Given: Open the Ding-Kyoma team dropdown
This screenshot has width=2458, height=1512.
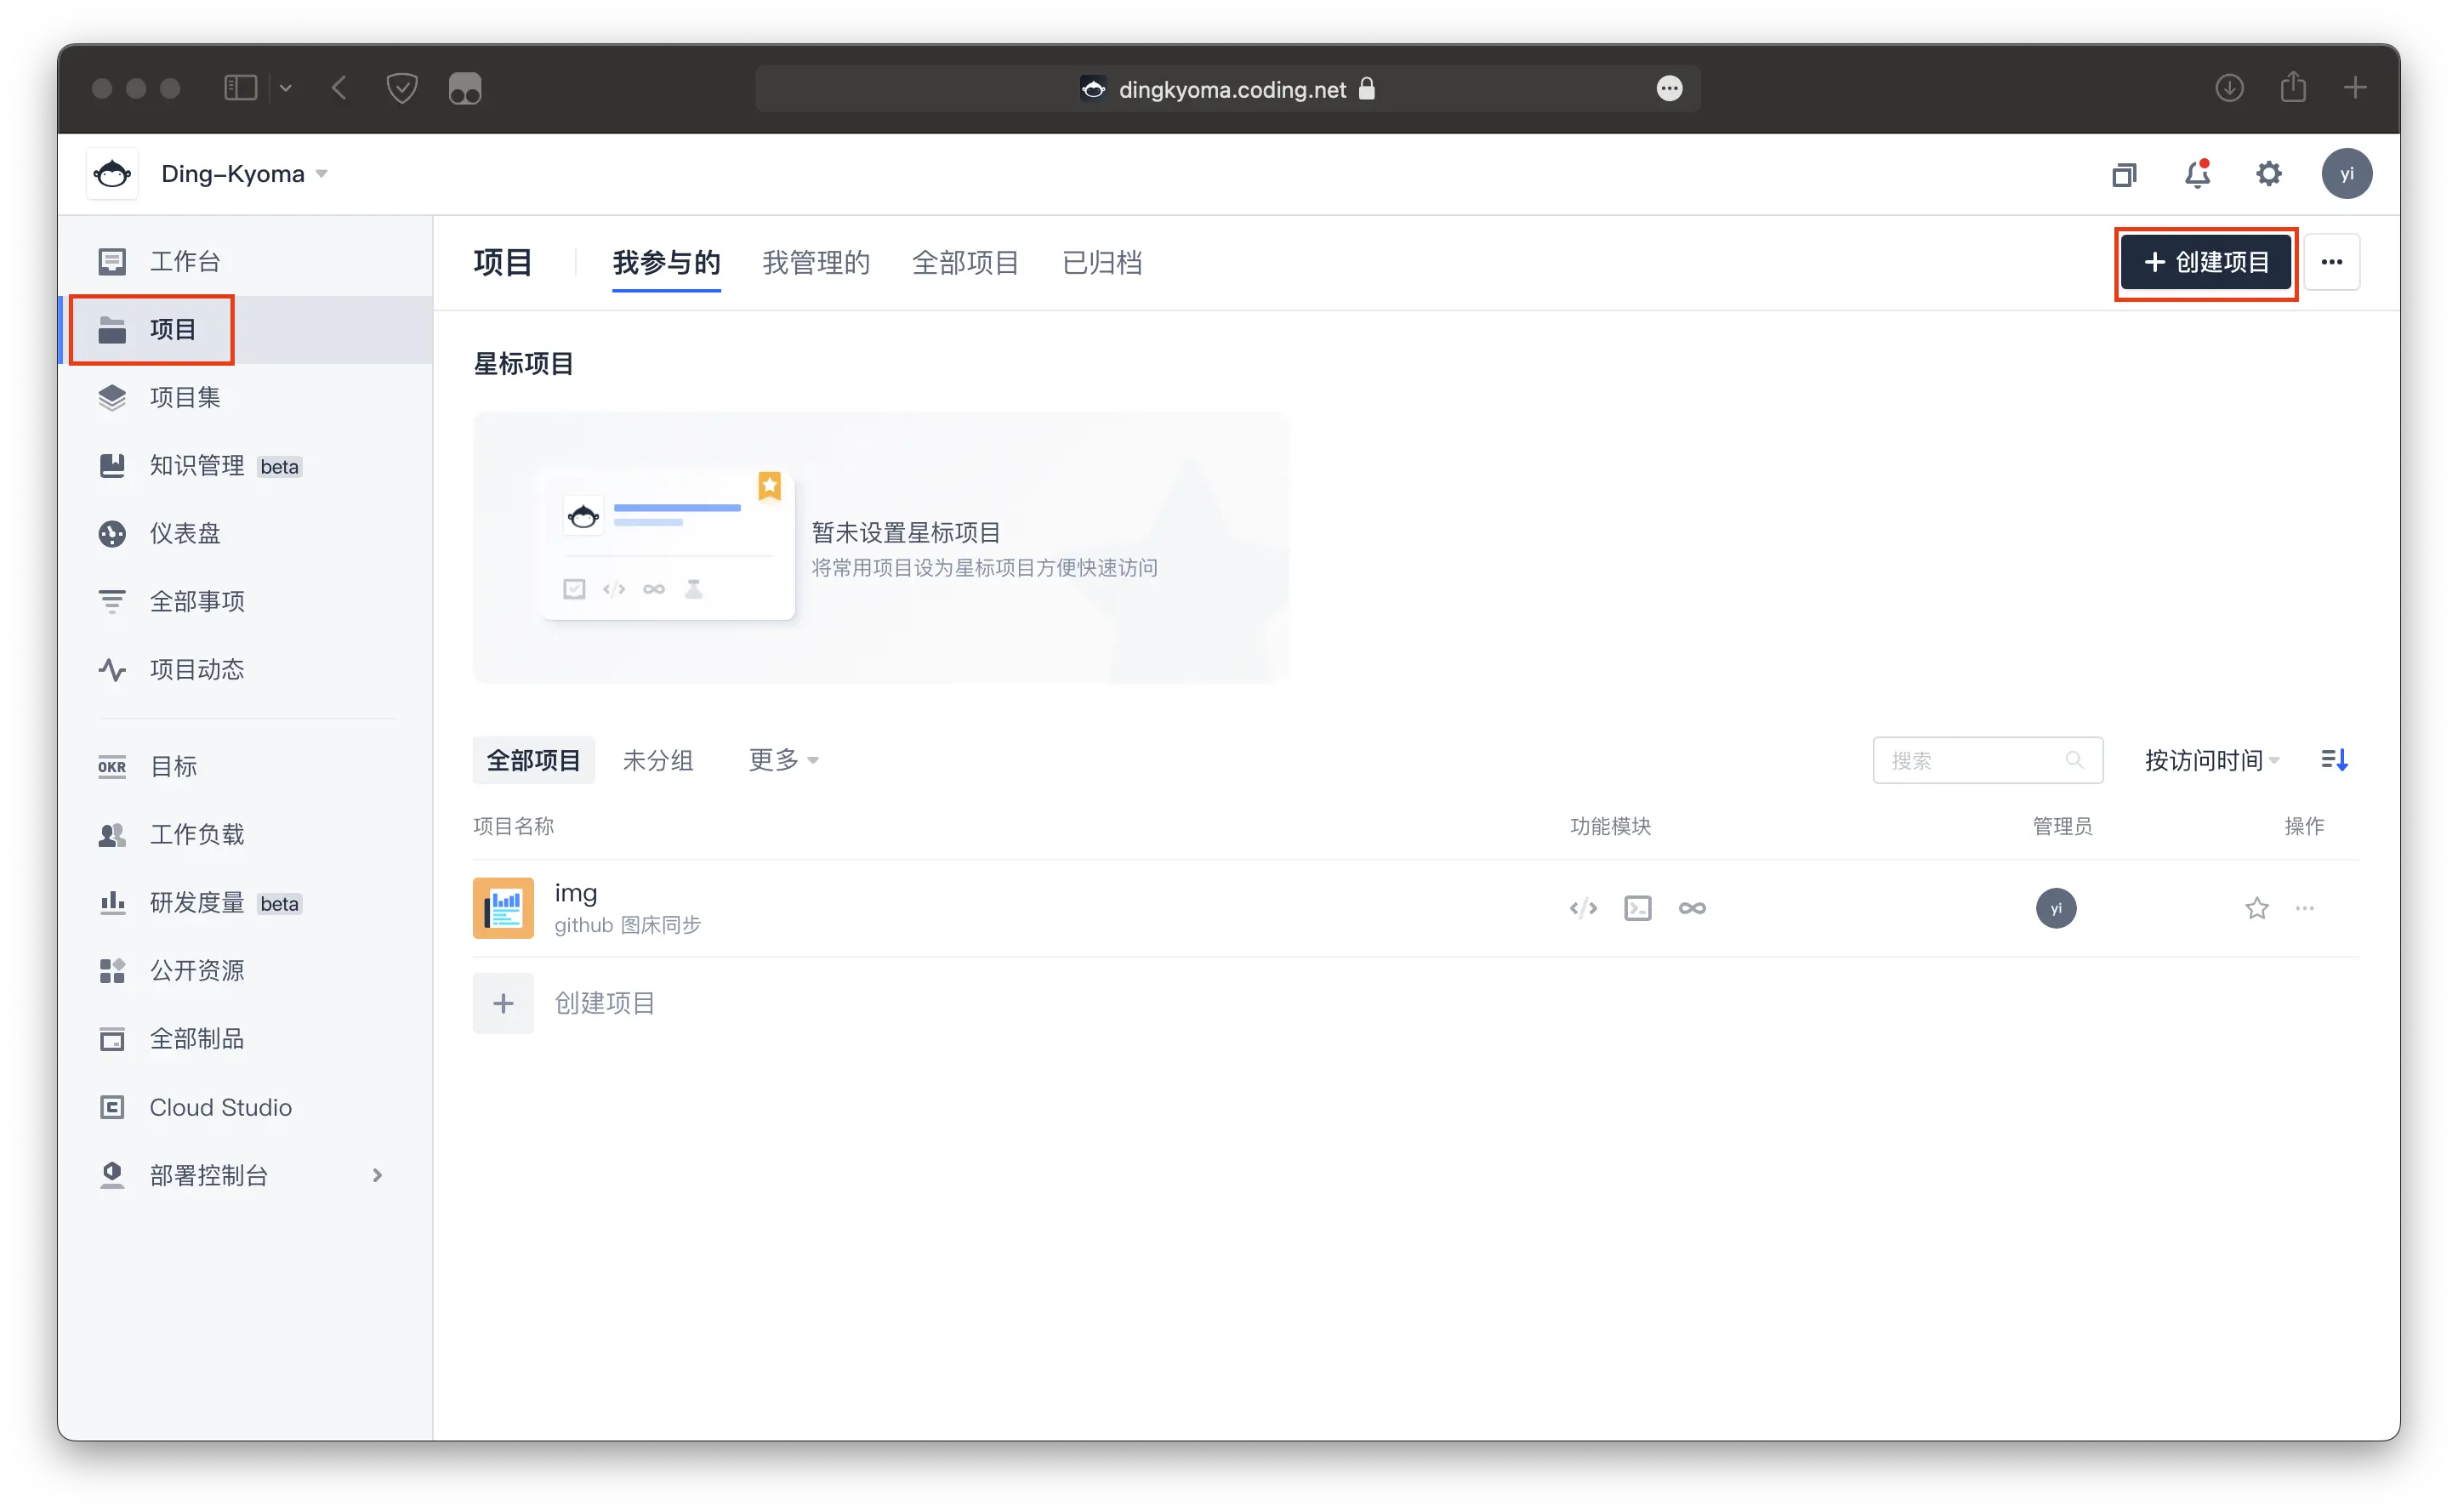Looking at the screenshot, I should click(244, 174).
